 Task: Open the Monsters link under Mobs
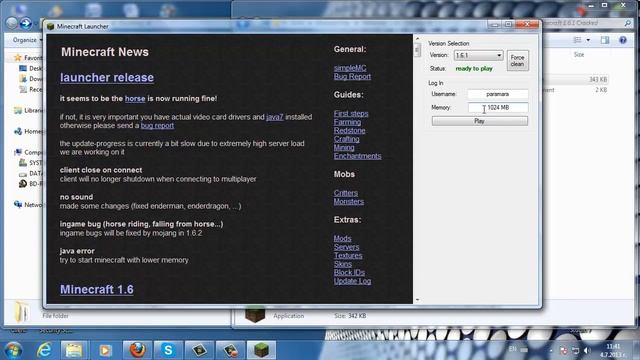pos(349,202)
